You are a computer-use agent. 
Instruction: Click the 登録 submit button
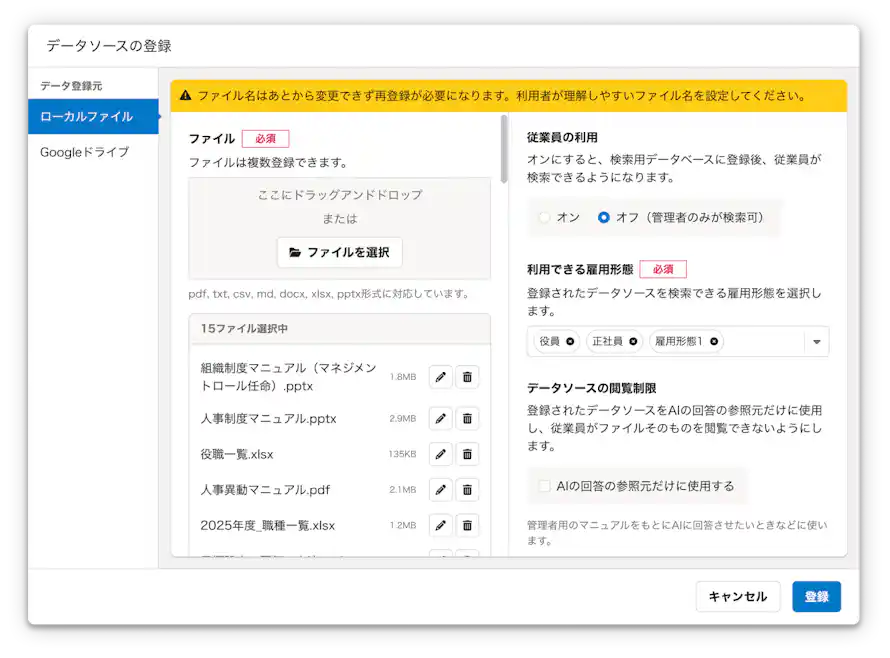(x=817, y=596)
